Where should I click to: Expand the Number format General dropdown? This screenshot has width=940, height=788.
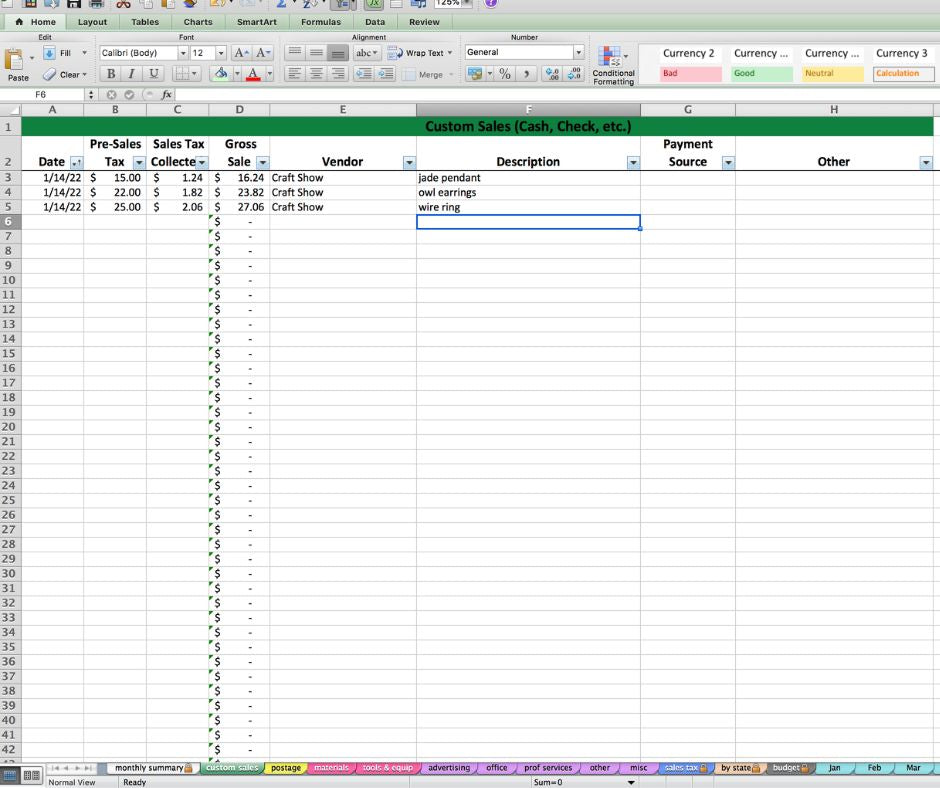coord(578,53)
